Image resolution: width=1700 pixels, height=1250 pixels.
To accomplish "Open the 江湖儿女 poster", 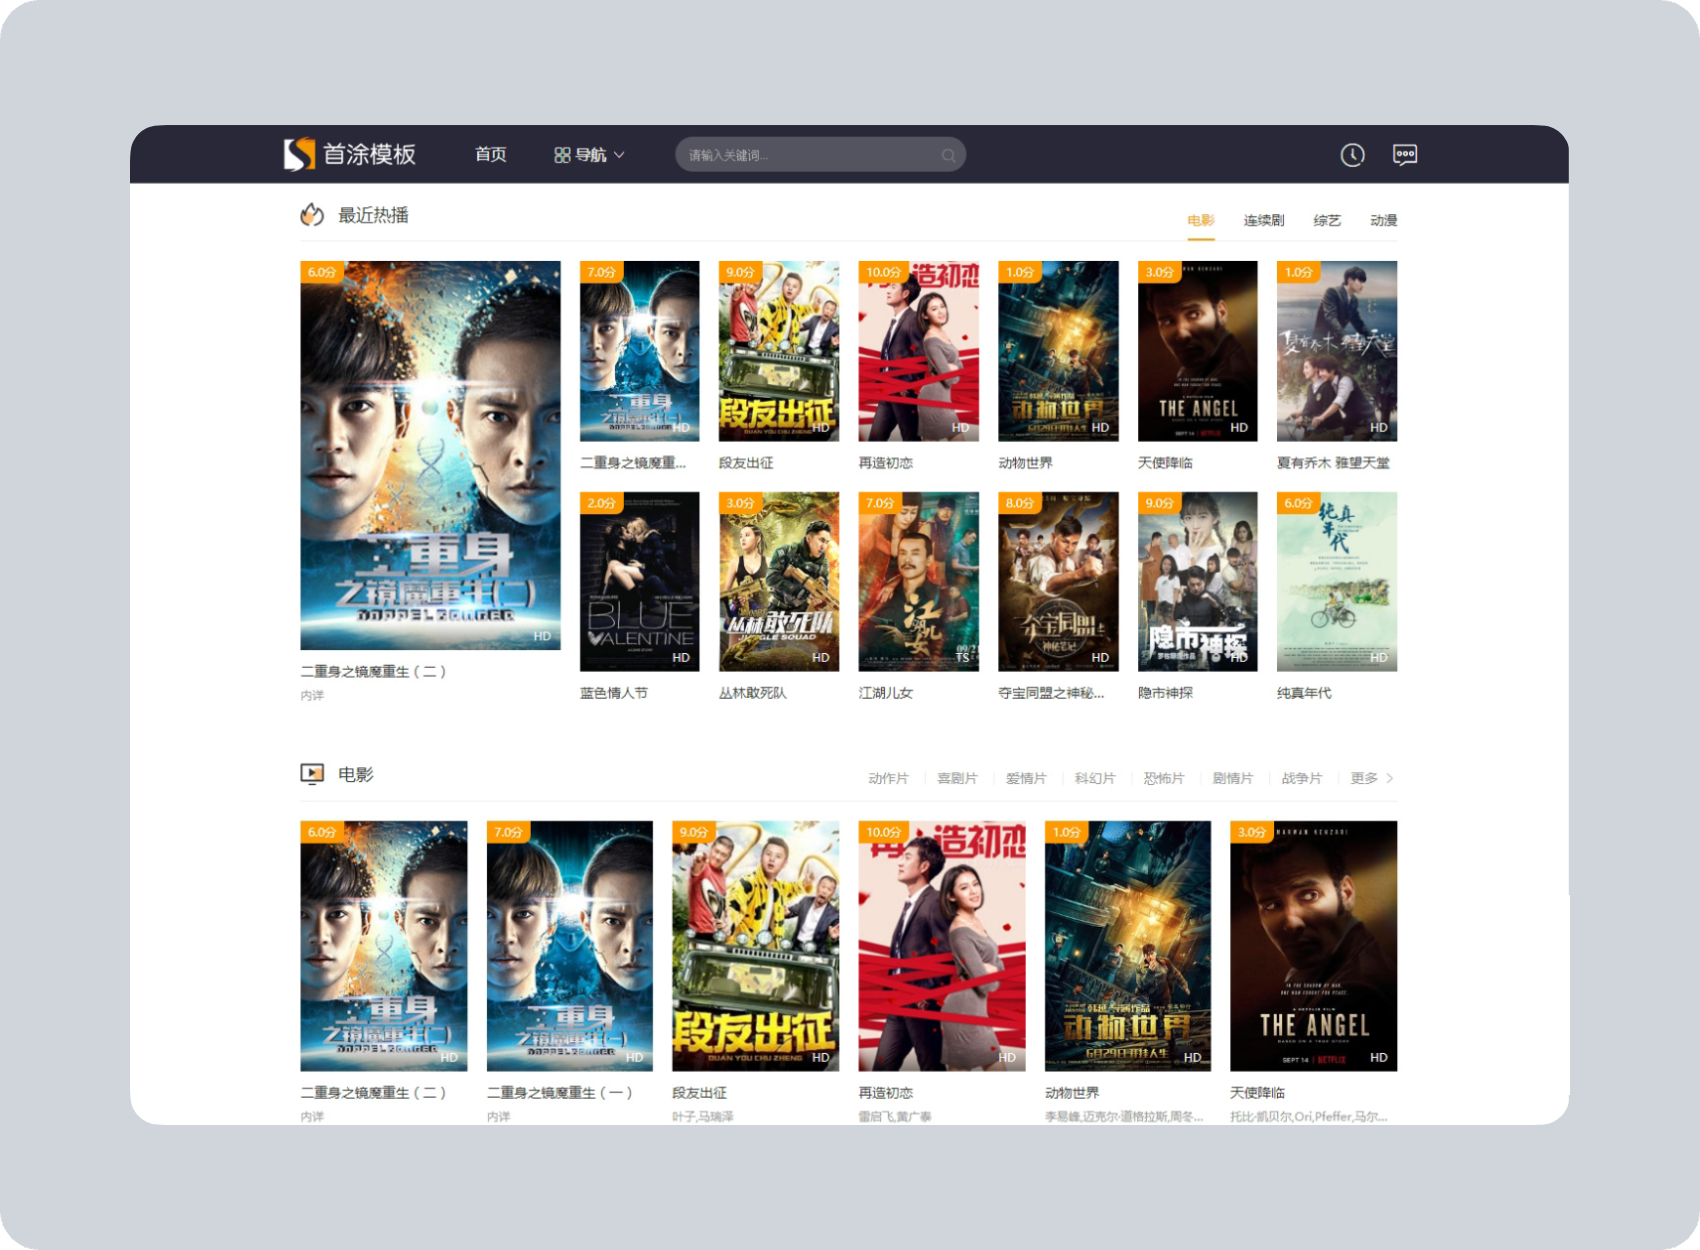I will (918, 581).
